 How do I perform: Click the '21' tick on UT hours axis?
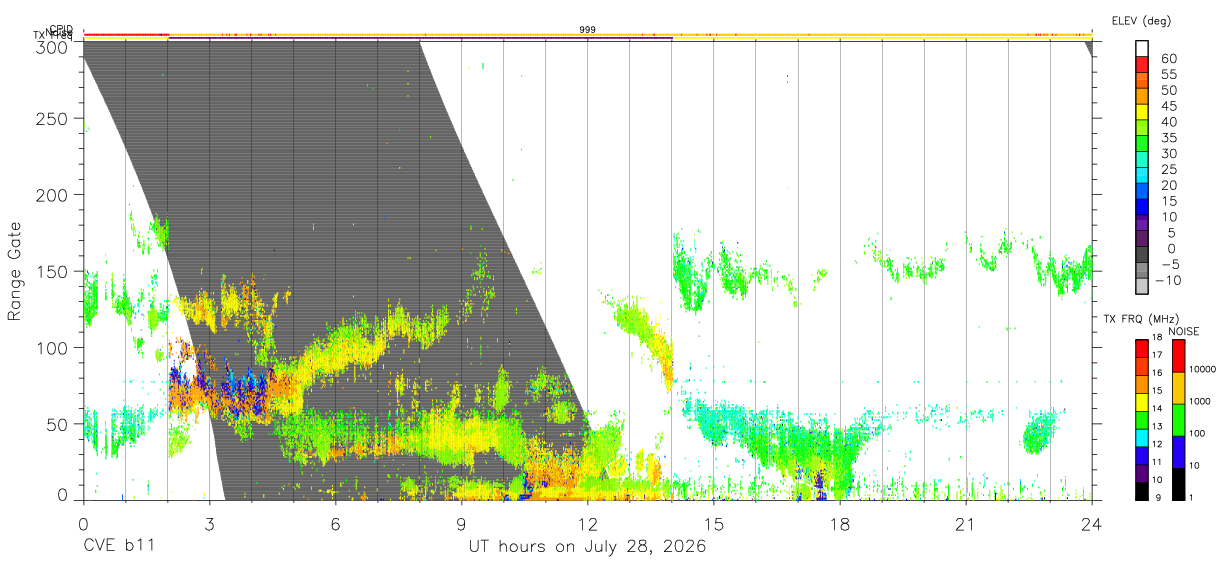[x=965, y=524]
